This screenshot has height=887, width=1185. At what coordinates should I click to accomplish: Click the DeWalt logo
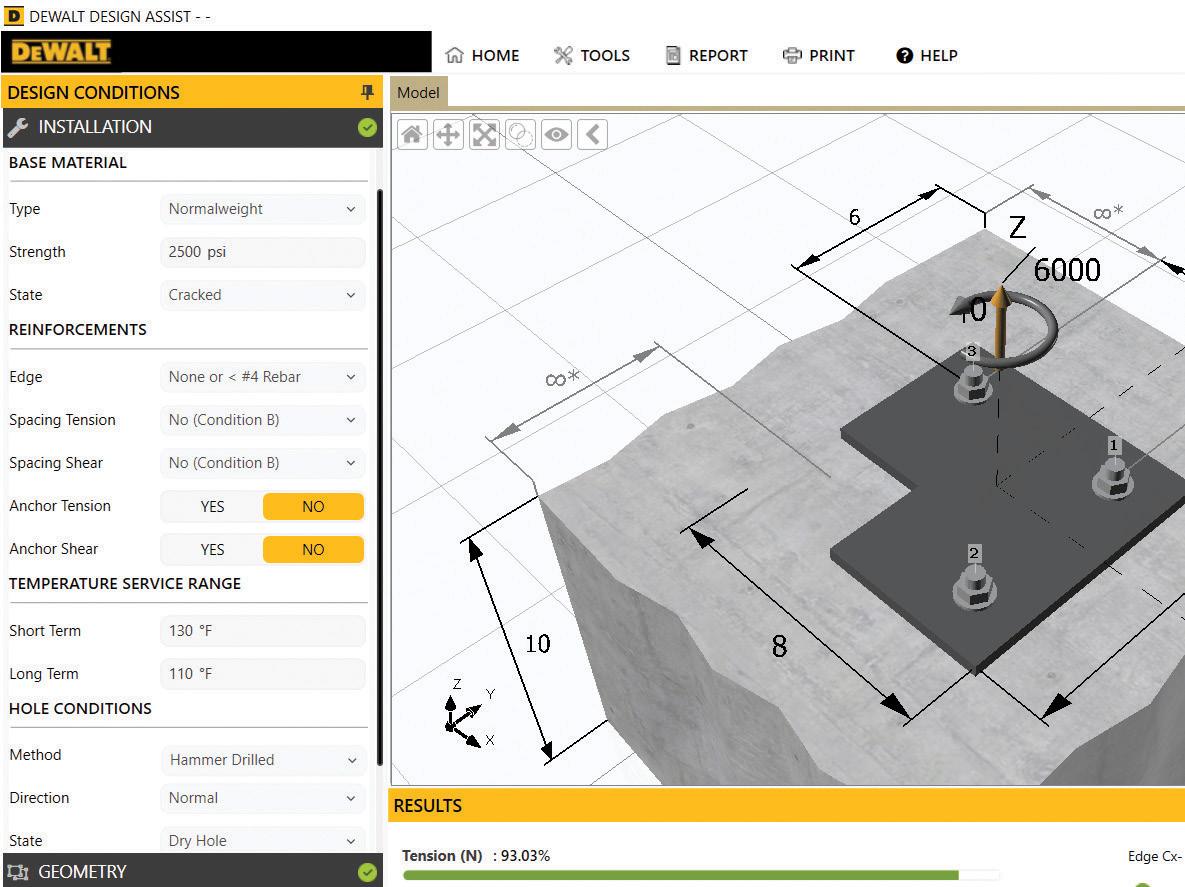pos(61,52)
